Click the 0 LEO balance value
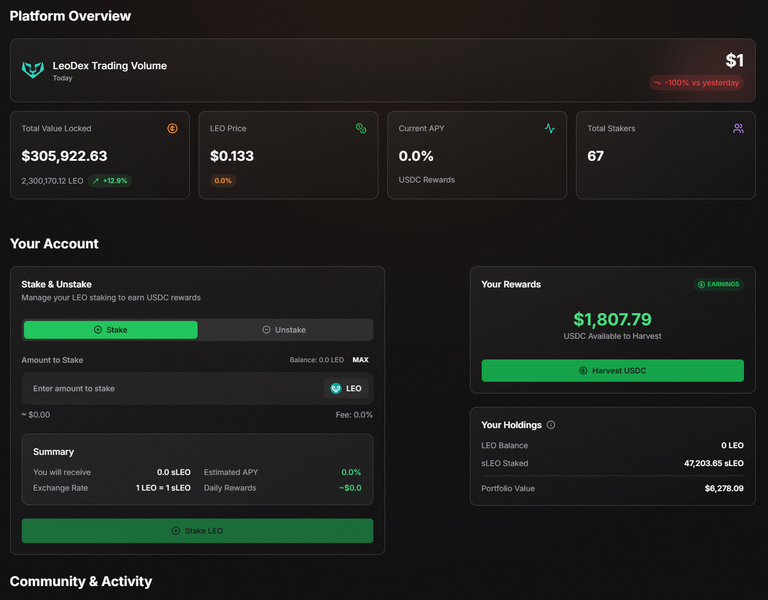 (x=732, y=445)
